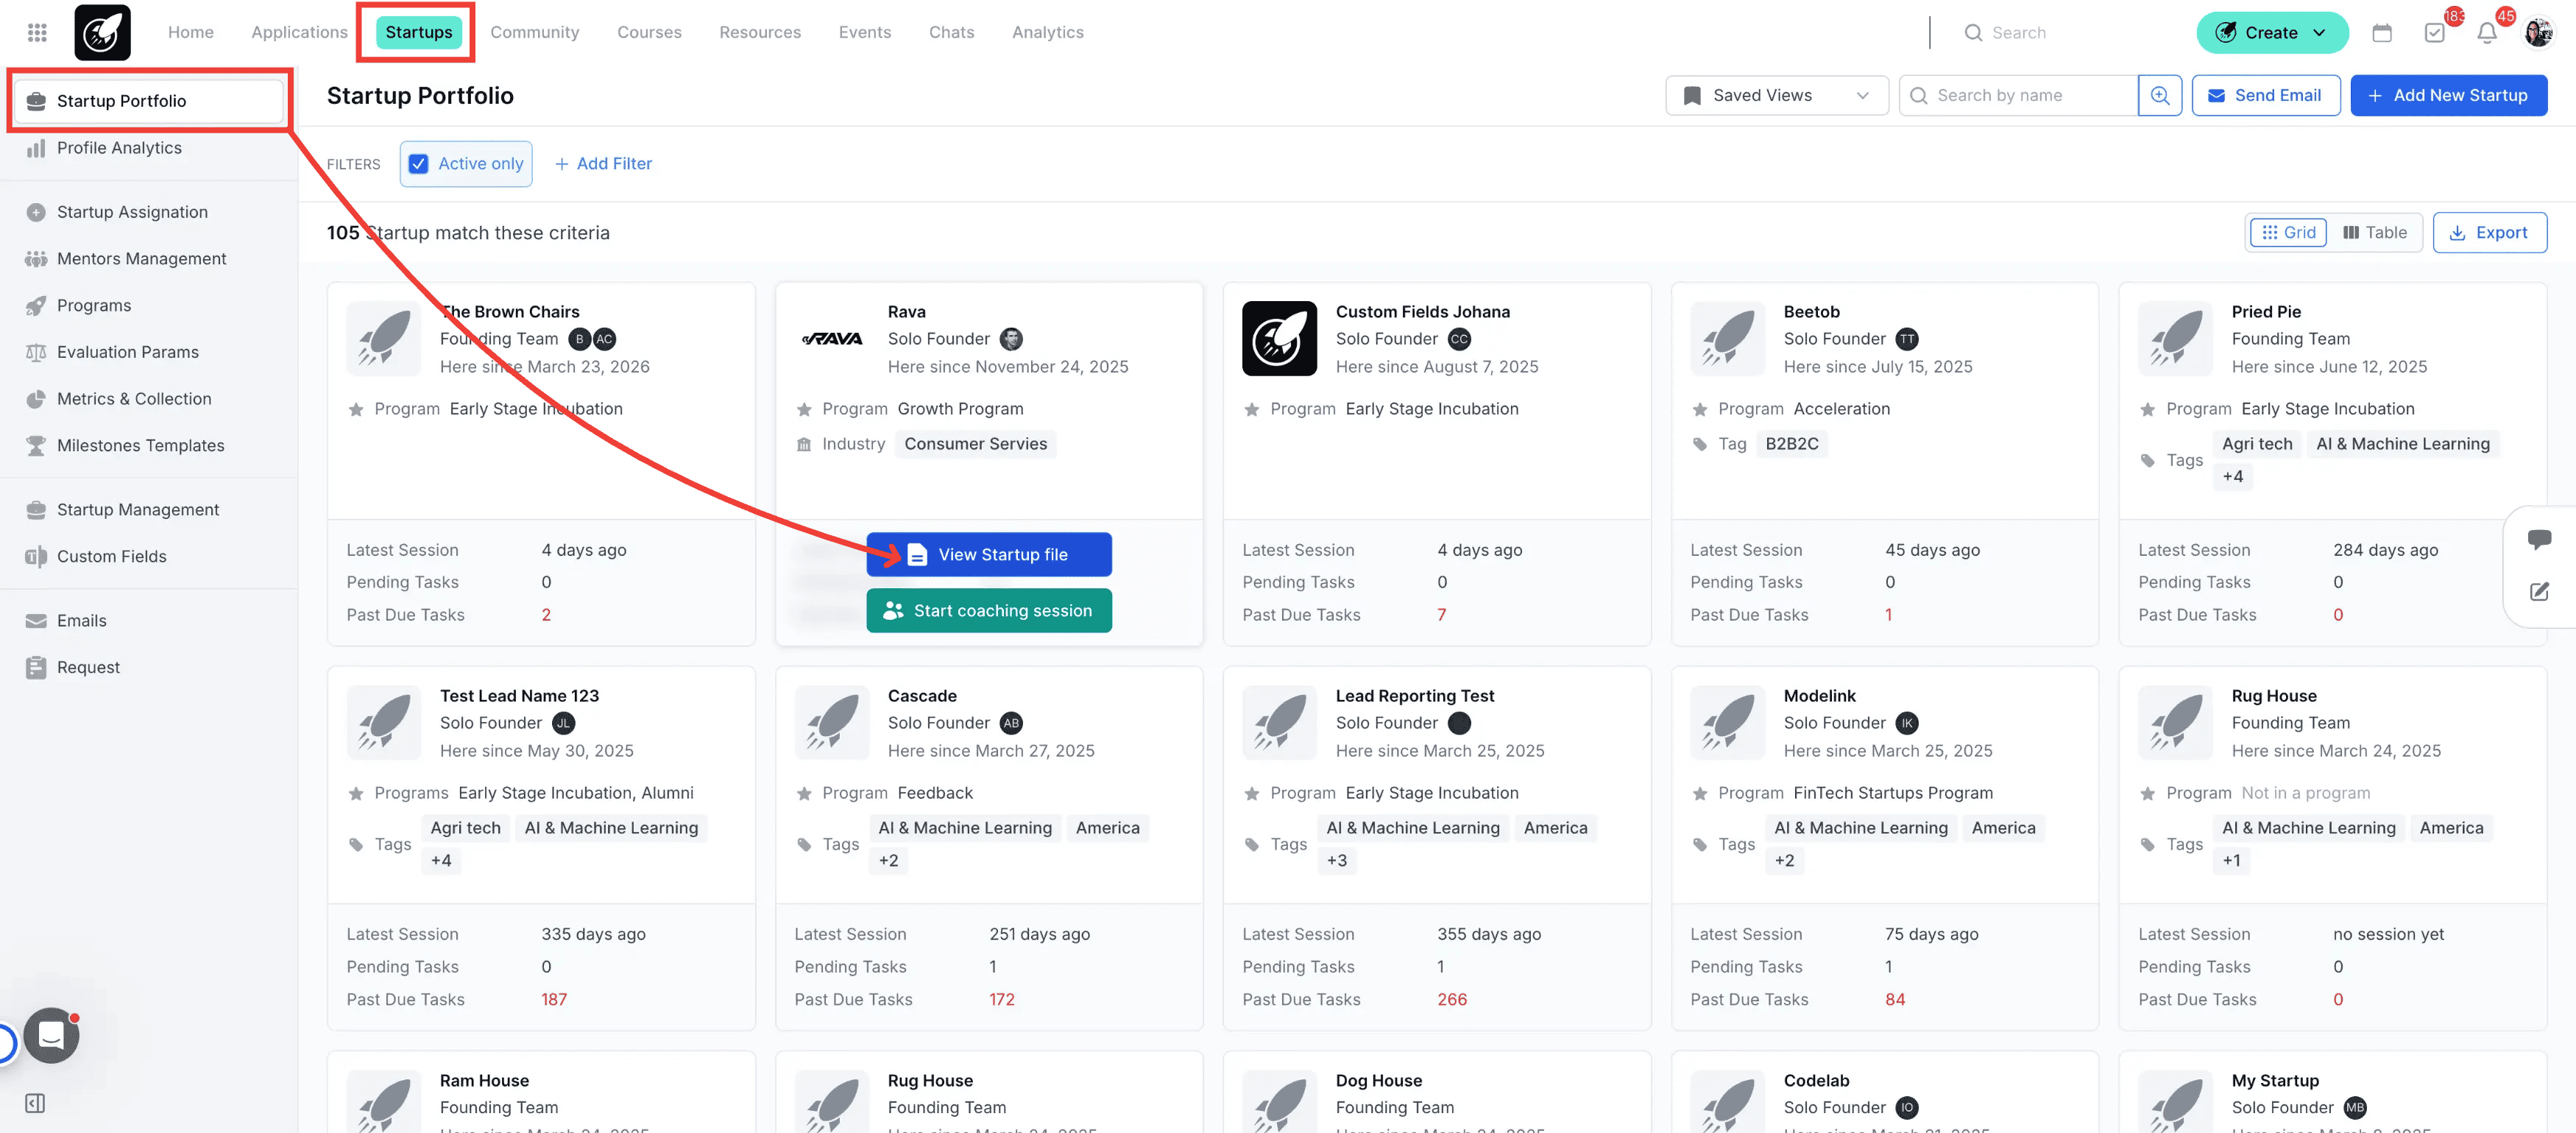This screenshot has height=1133, width=2576.
Task: Click View Startup file on Rava
Action: click(989, 555)
